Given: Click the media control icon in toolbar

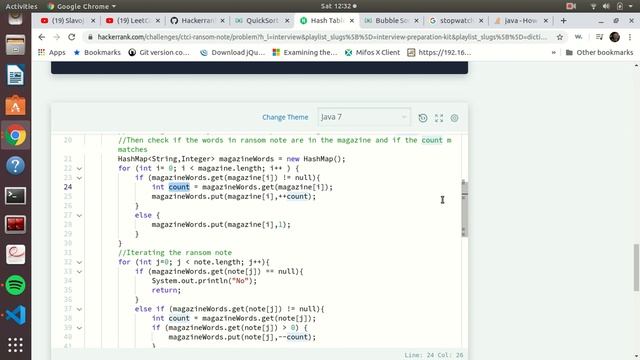Looking at the screenshot, I should tap(599, 37).
